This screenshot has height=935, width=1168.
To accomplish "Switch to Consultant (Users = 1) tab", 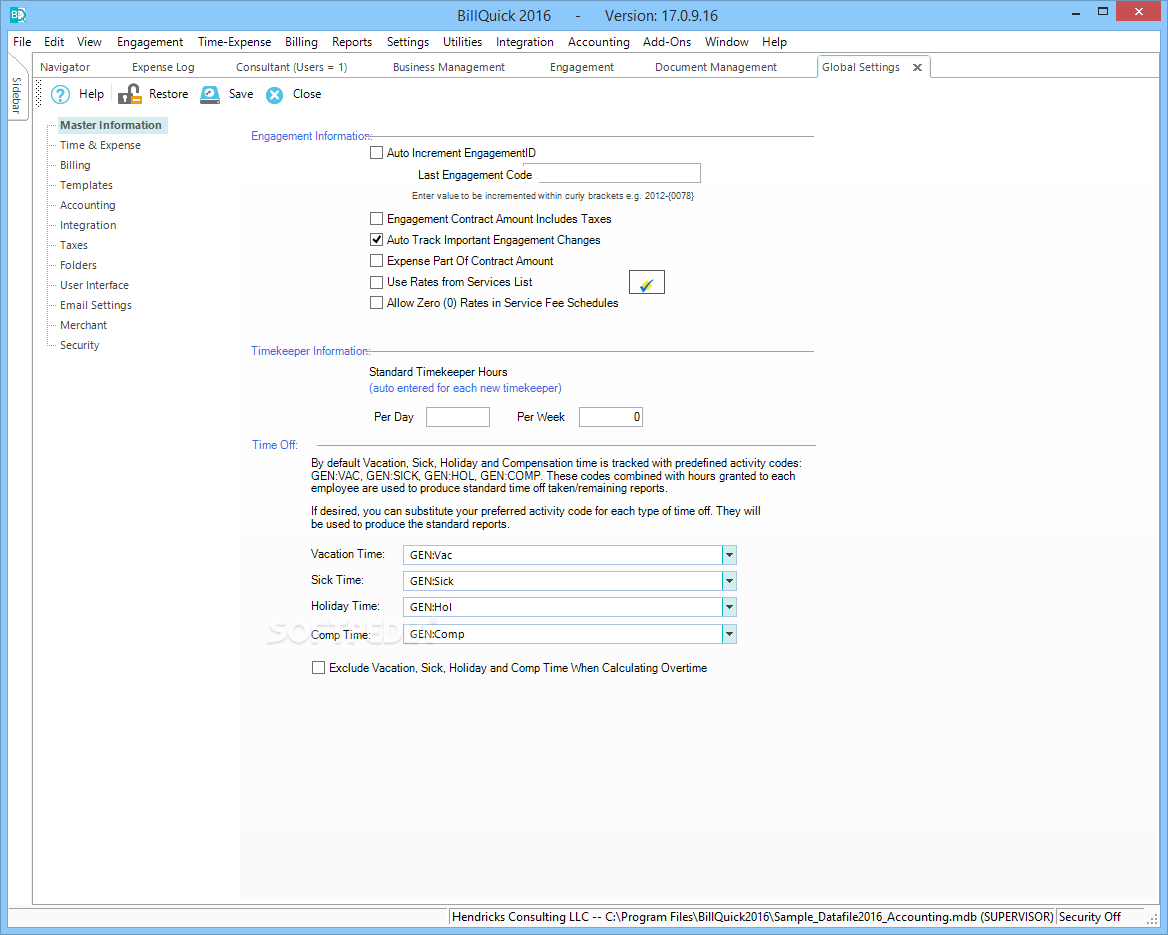I will (x=291, y=67).
